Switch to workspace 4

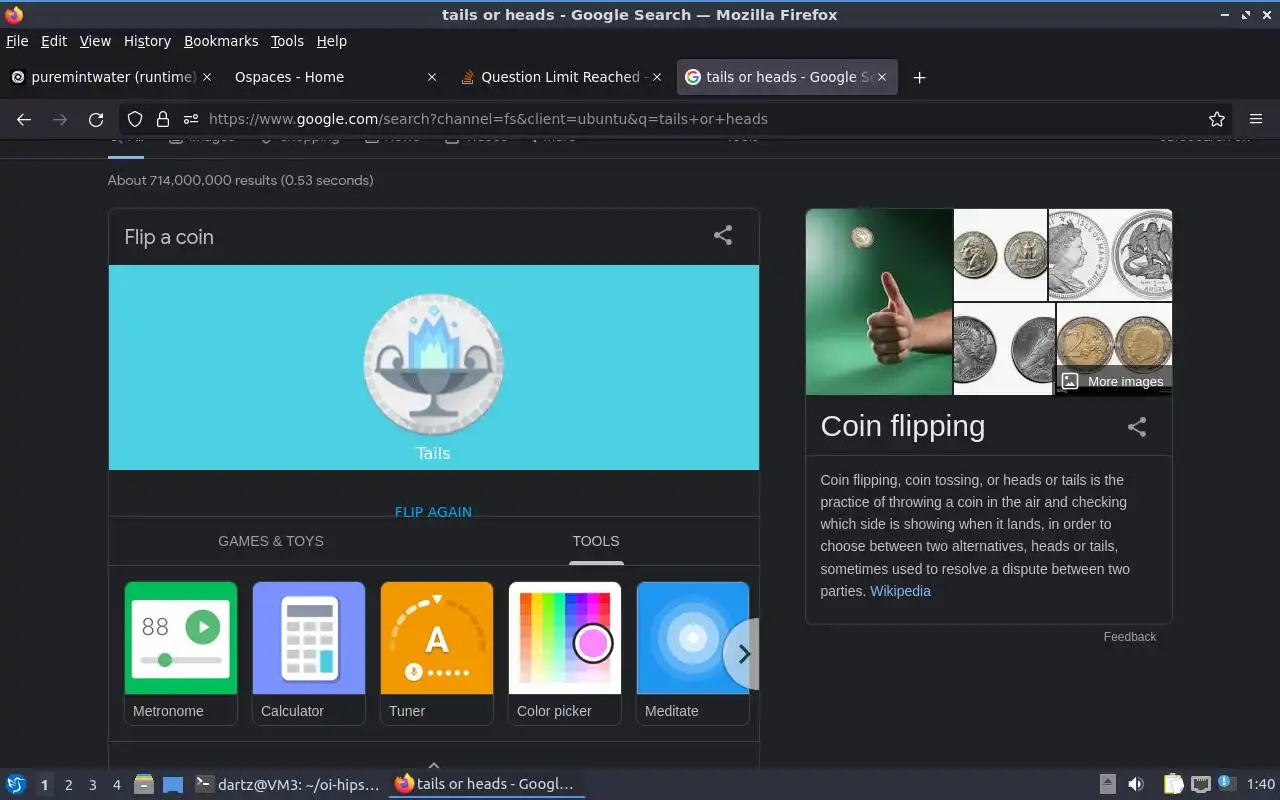coord(117,785)
